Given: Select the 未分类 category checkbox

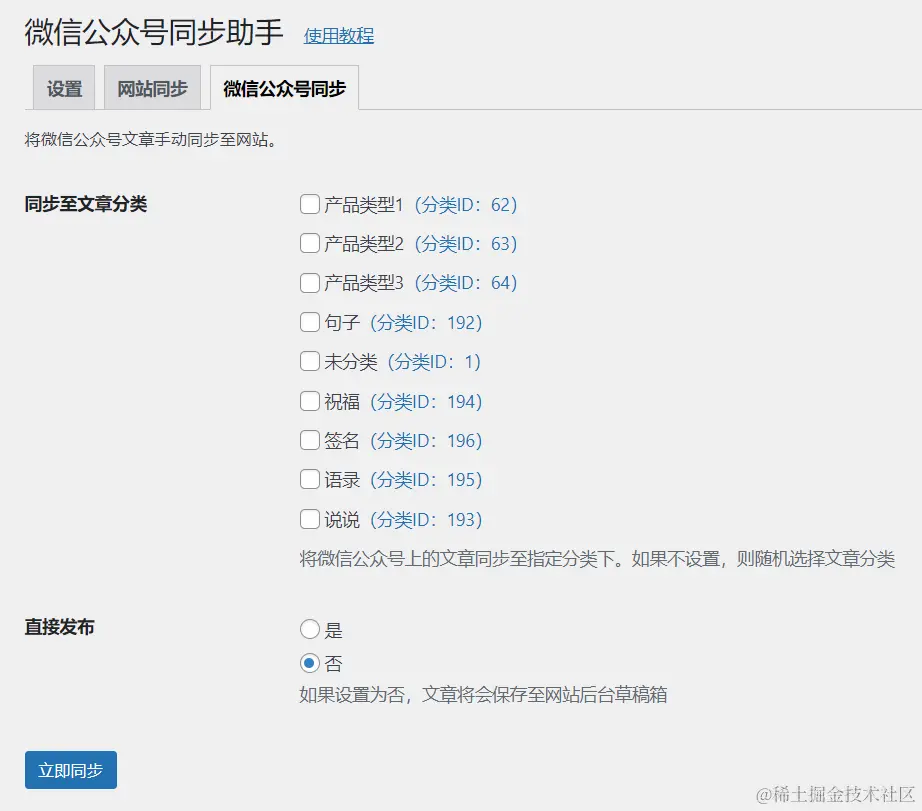Looking at the screenshot, I should click(x=309, y=361).
